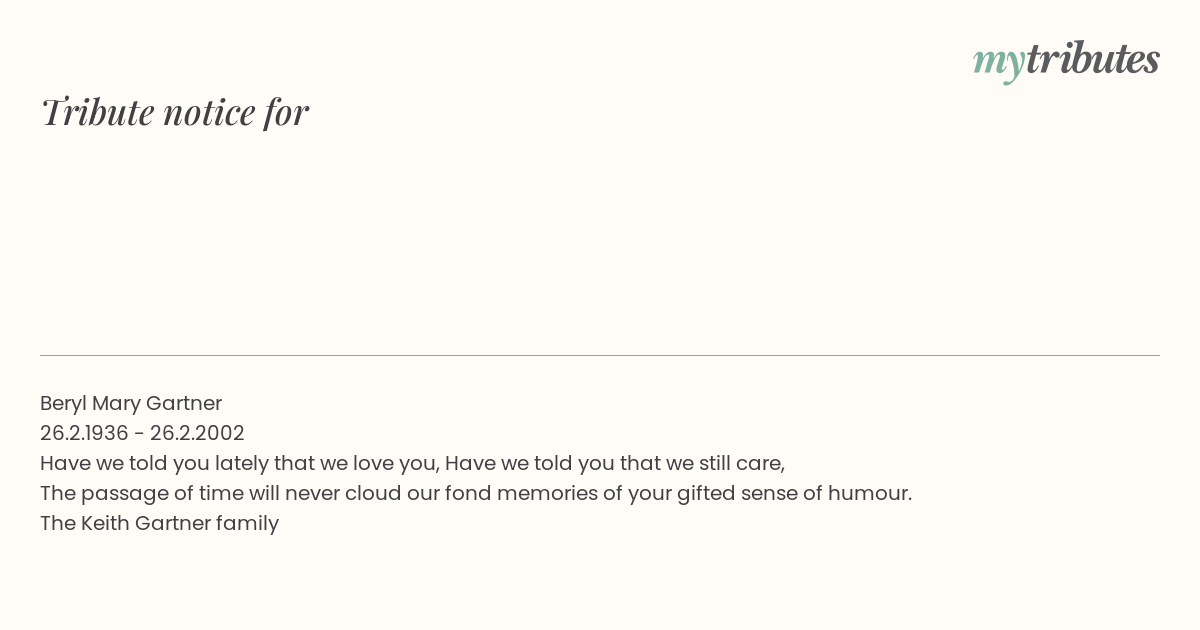Click the word "notice" in heading
This screenshot has width=1200, height=630.
[209, 113]
